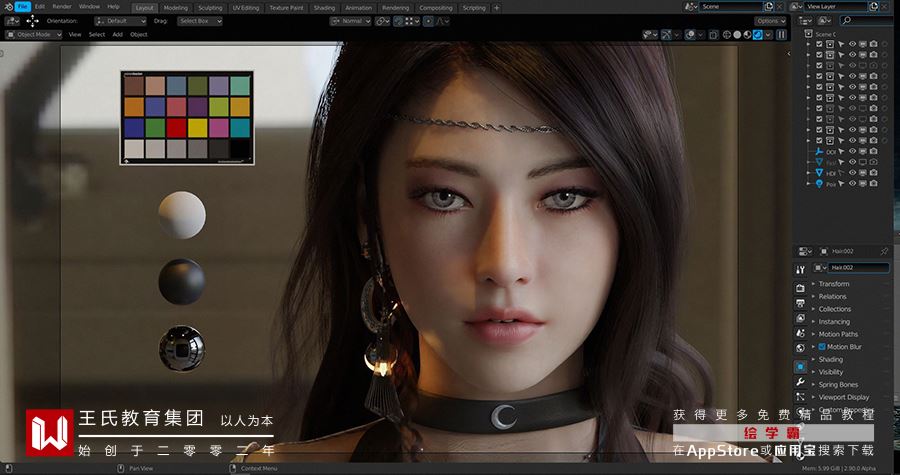
Task: Open the Scene properties tab
Action: pos(801,333)
